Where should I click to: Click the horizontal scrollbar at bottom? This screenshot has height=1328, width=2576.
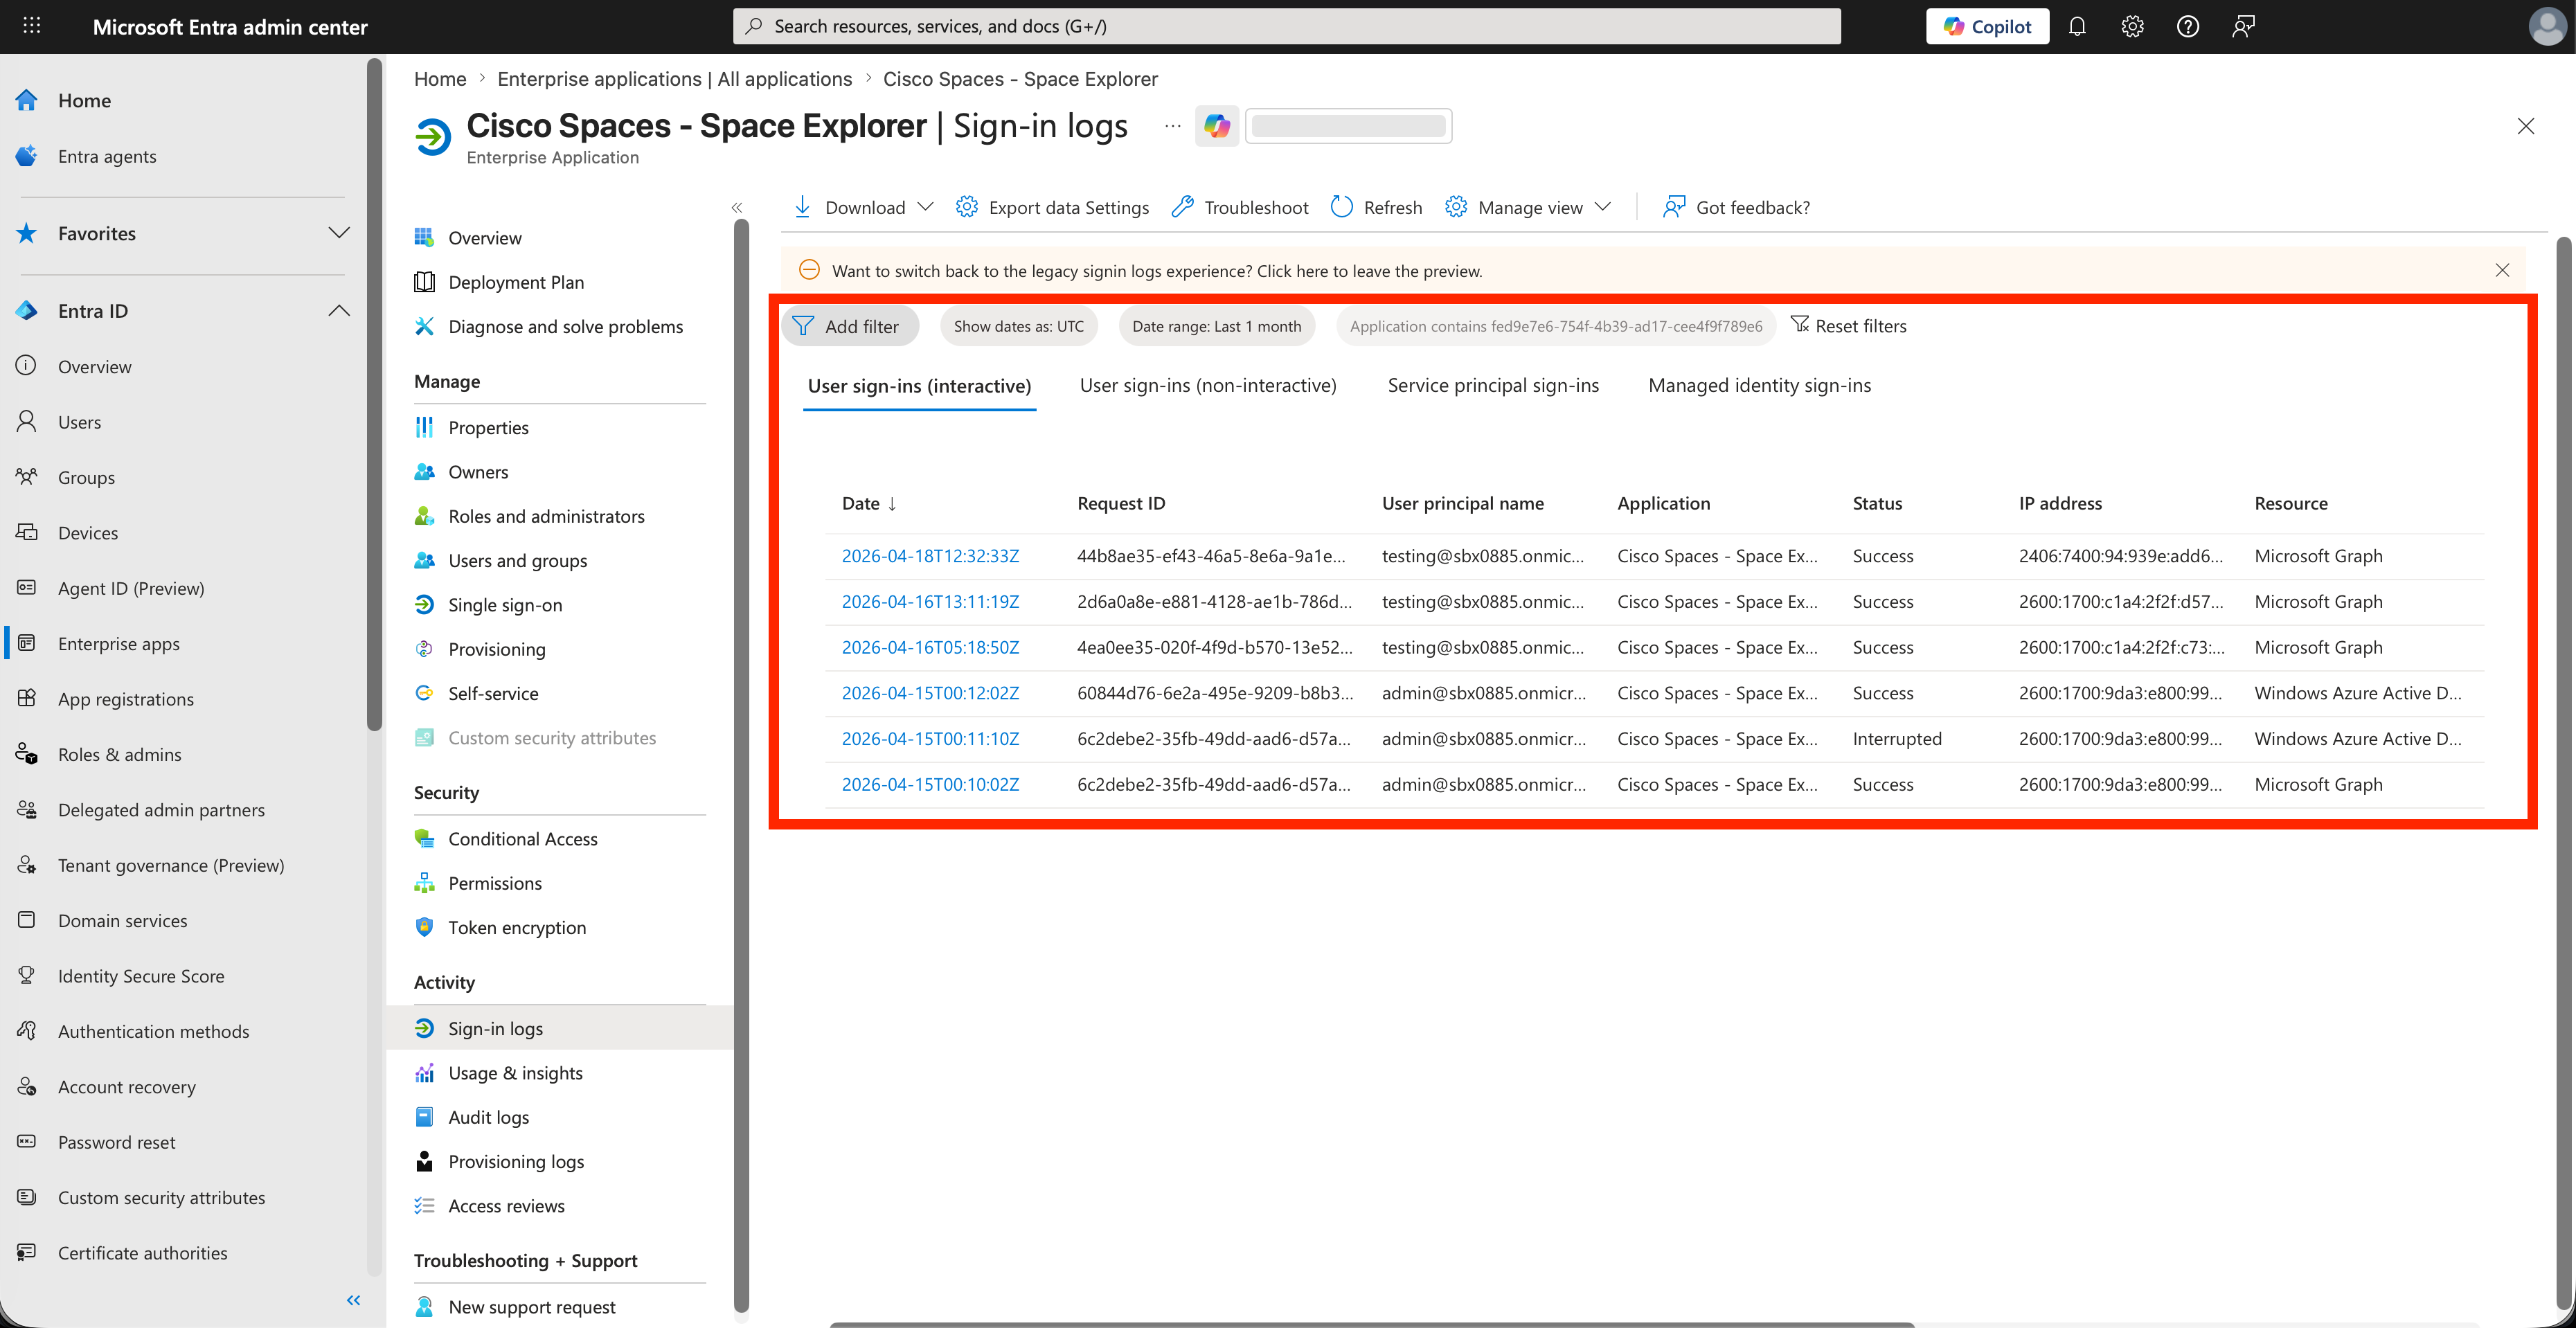(x=1371, y=1324)
